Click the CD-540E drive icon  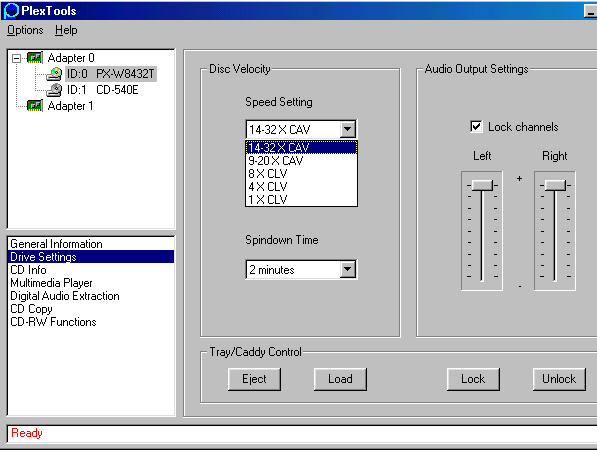54,90
